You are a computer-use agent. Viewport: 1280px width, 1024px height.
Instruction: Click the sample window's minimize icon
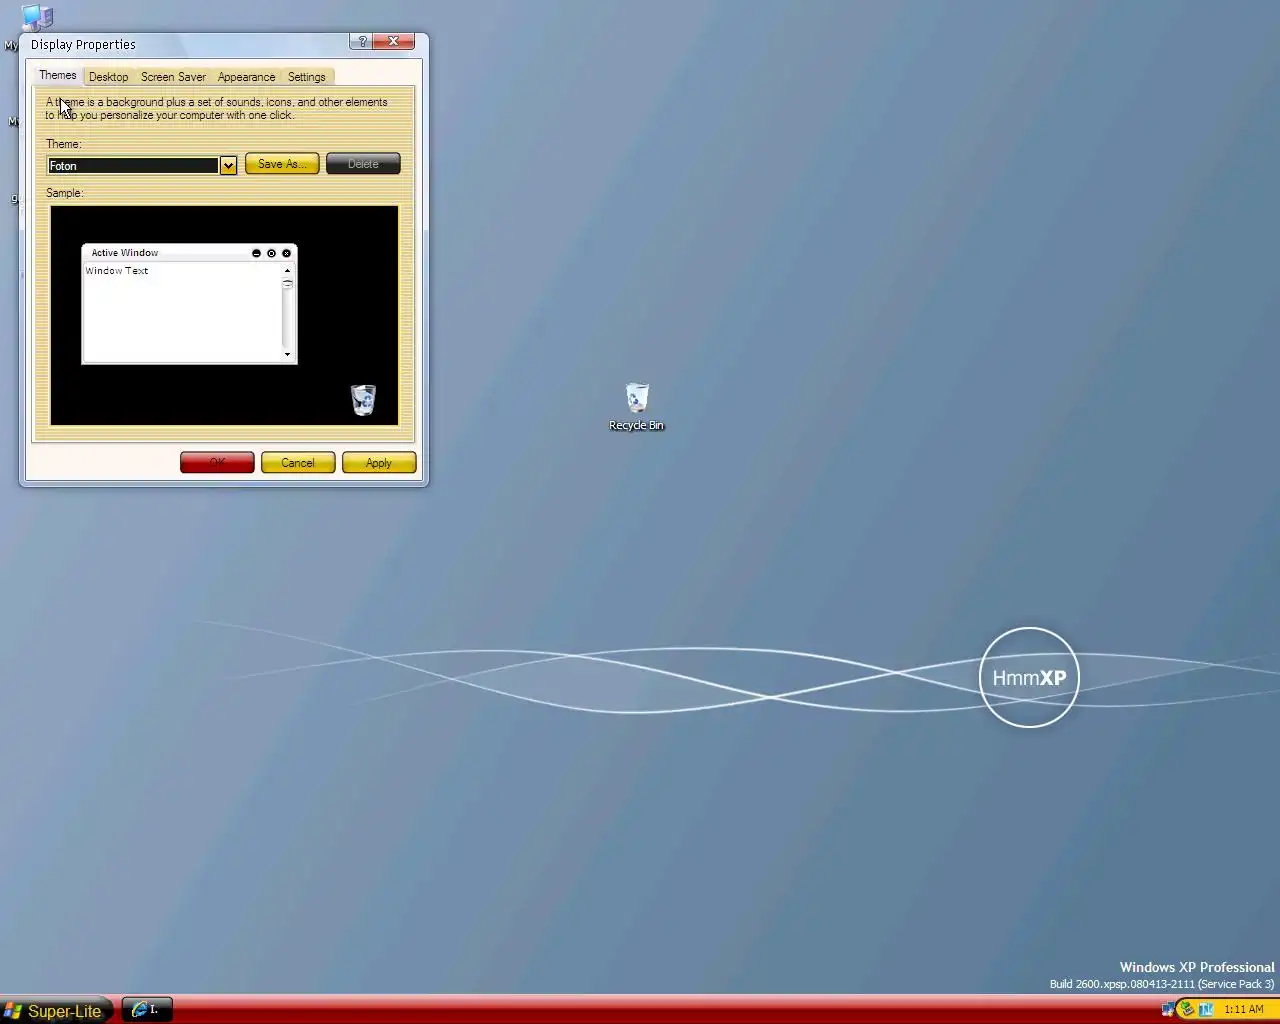(x=256, y=253)
